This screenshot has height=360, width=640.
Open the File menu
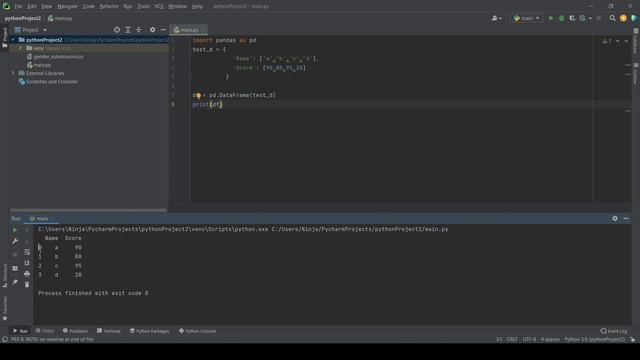18,7
